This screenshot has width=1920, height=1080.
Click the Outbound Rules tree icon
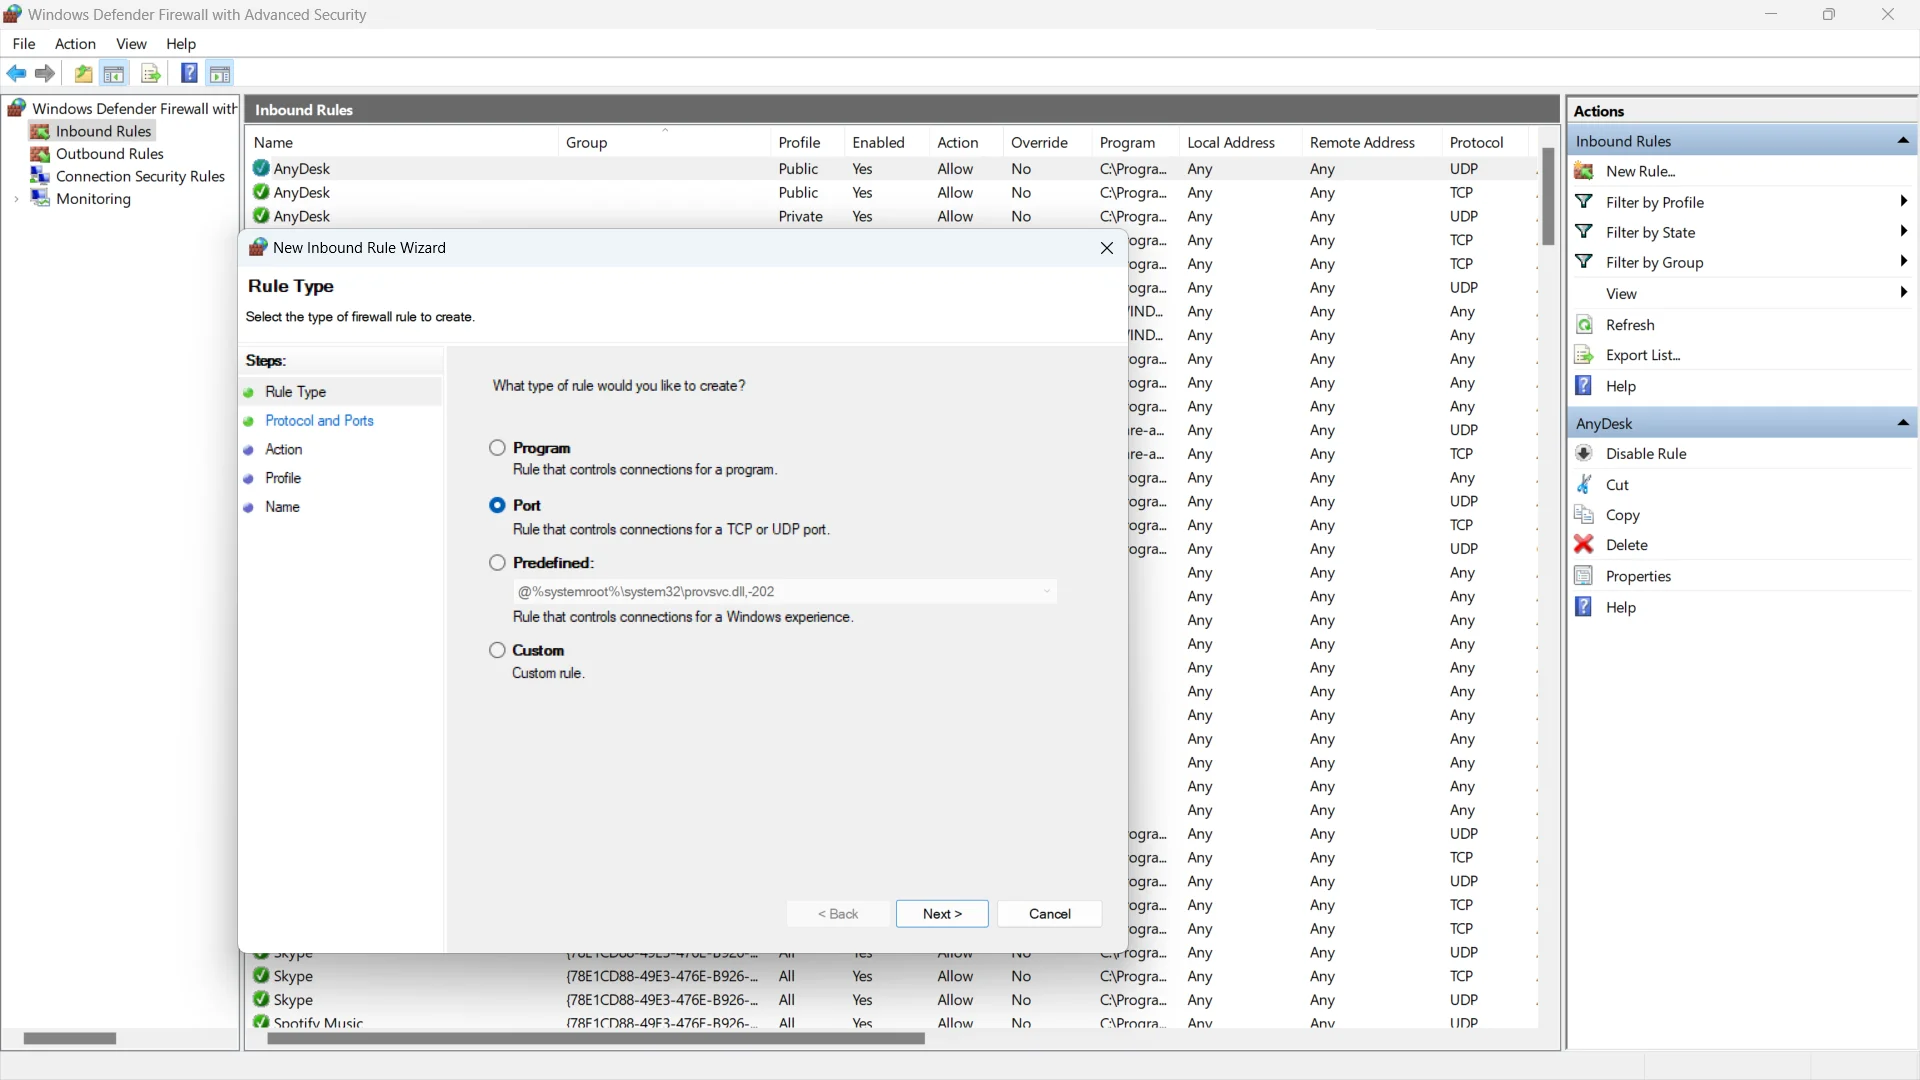coord(40,154)
